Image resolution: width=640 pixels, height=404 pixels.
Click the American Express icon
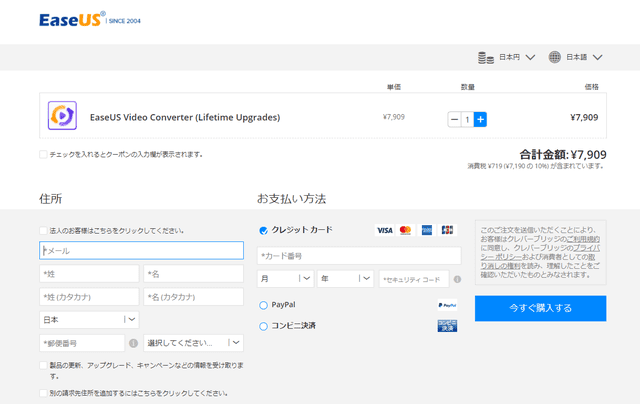427,230
